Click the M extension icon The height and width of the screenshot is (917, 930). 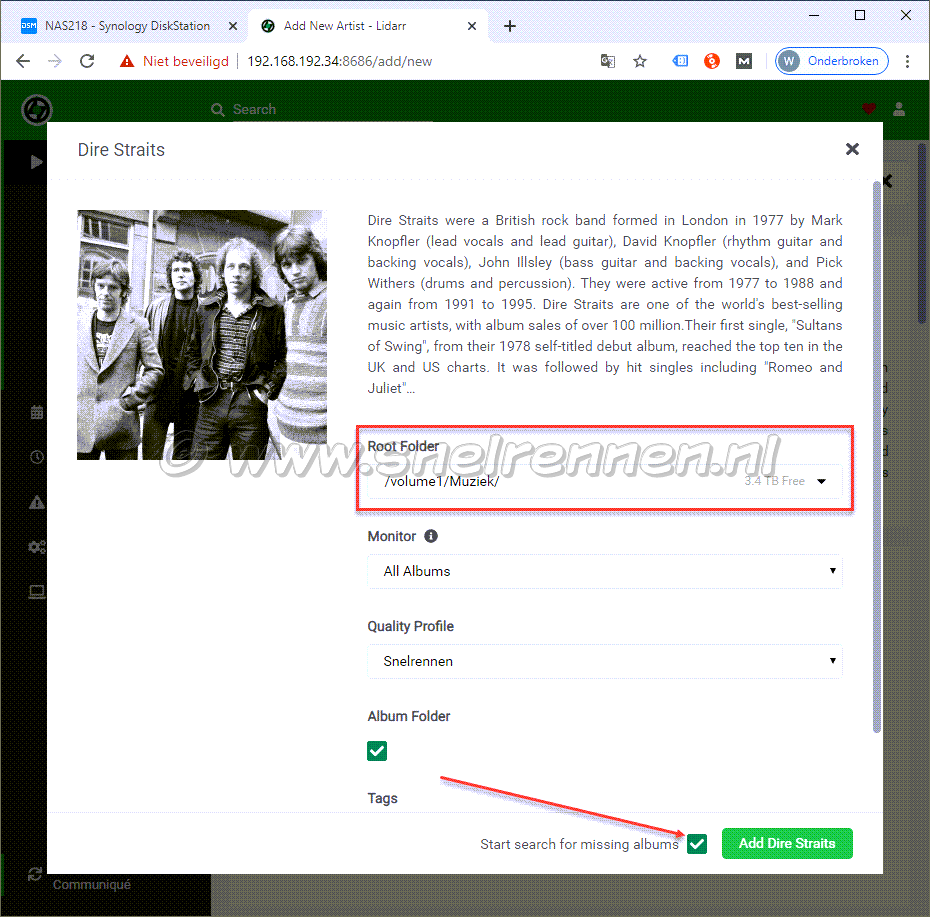click(x=744, y=61)
